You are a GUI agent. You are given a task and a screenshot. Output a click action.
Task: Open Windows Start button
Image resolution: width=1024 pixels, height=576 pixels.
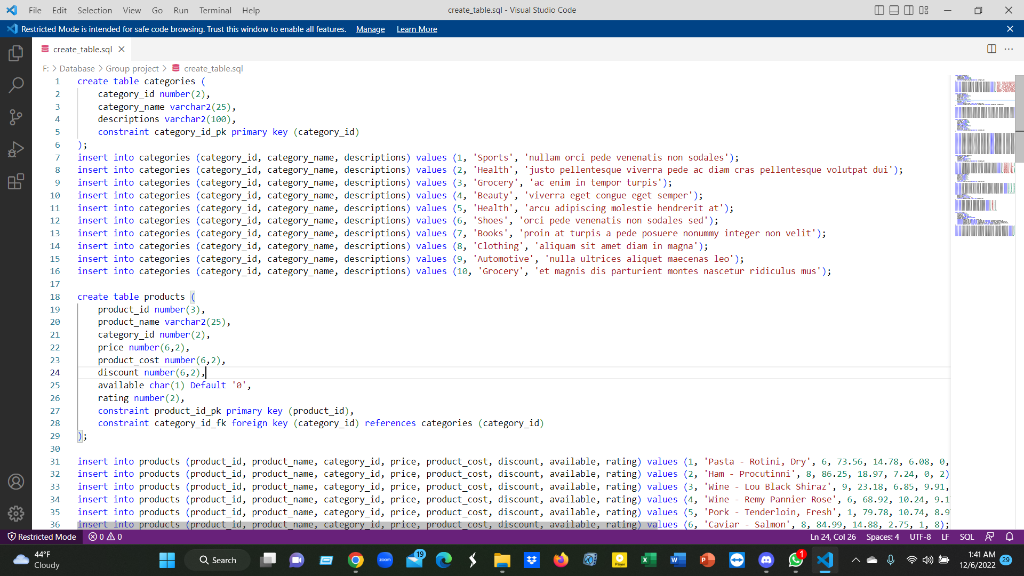167,560
